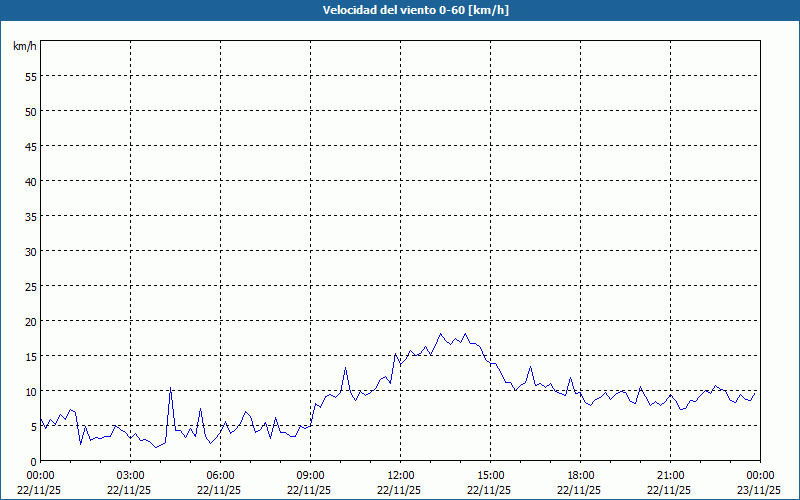Select the 25 label on vertical axis
Viewport: 800px width, 500px height.
30,286
